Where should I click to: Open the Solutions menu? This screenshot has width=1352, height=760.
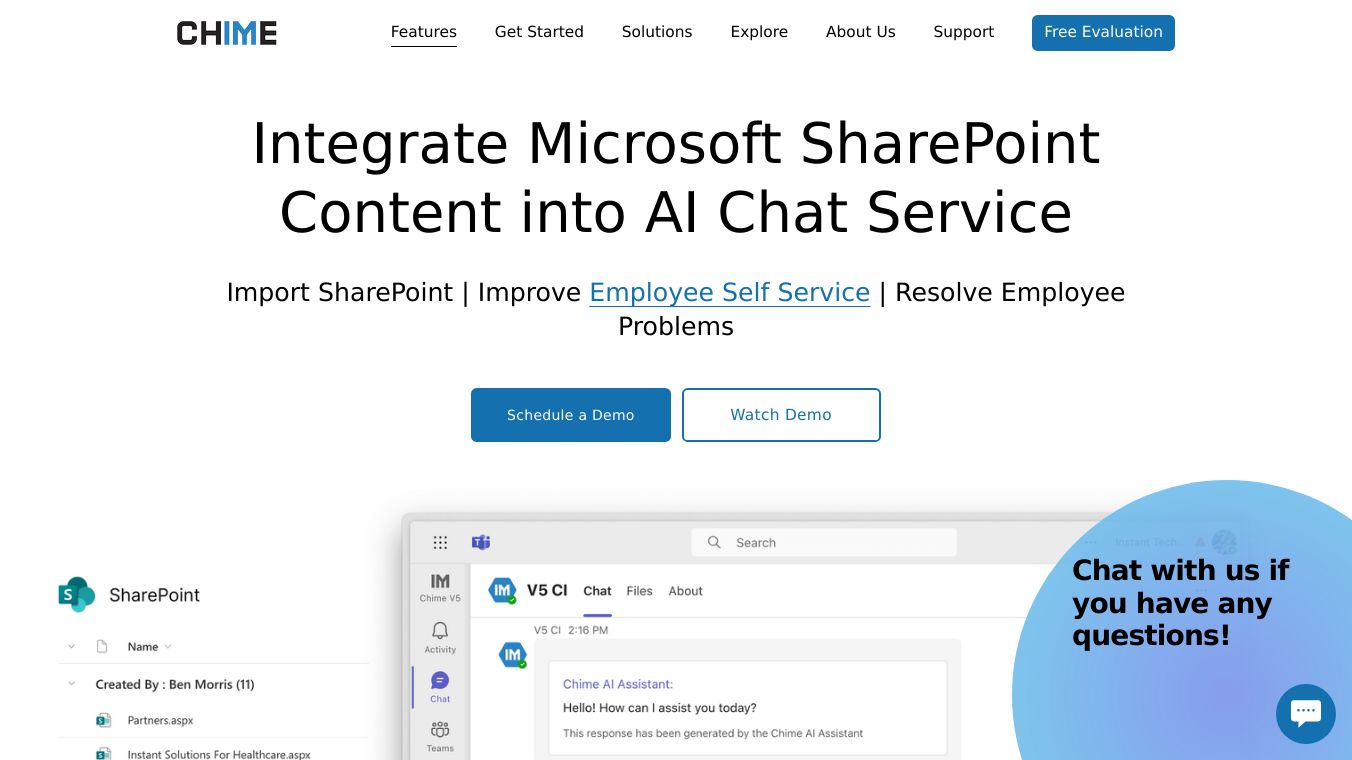click(x=657, y=32)
